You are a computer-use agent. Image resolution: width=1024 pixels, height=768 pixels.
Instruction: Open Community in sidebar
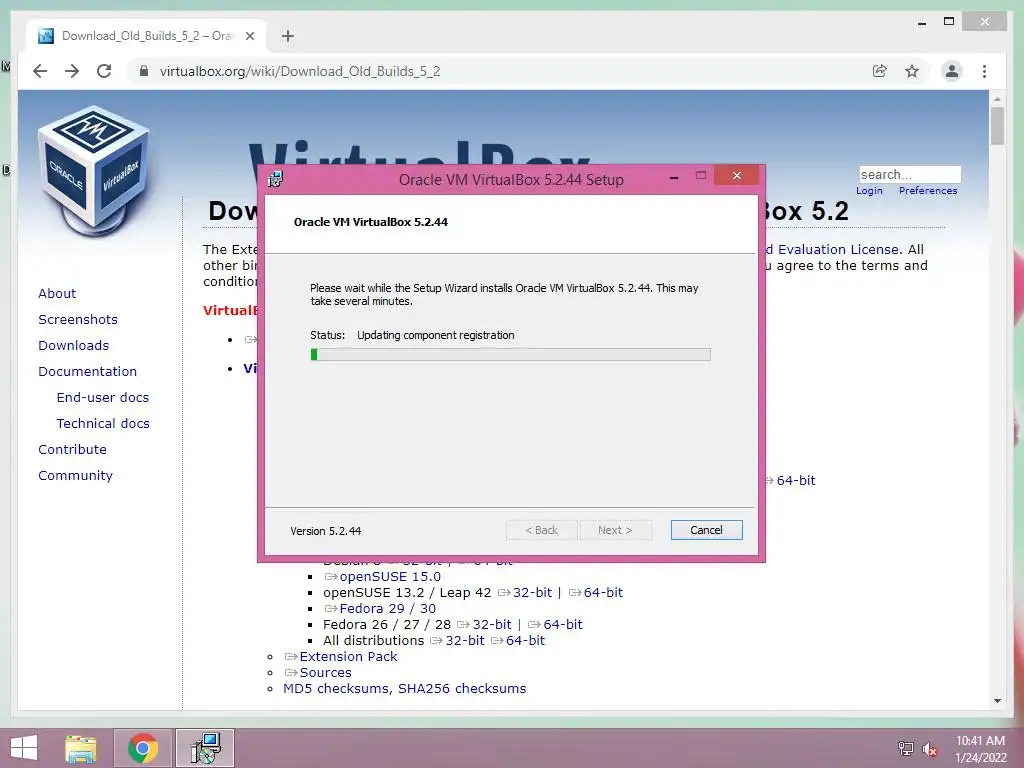pyautogui.click(x=75, y=475)
